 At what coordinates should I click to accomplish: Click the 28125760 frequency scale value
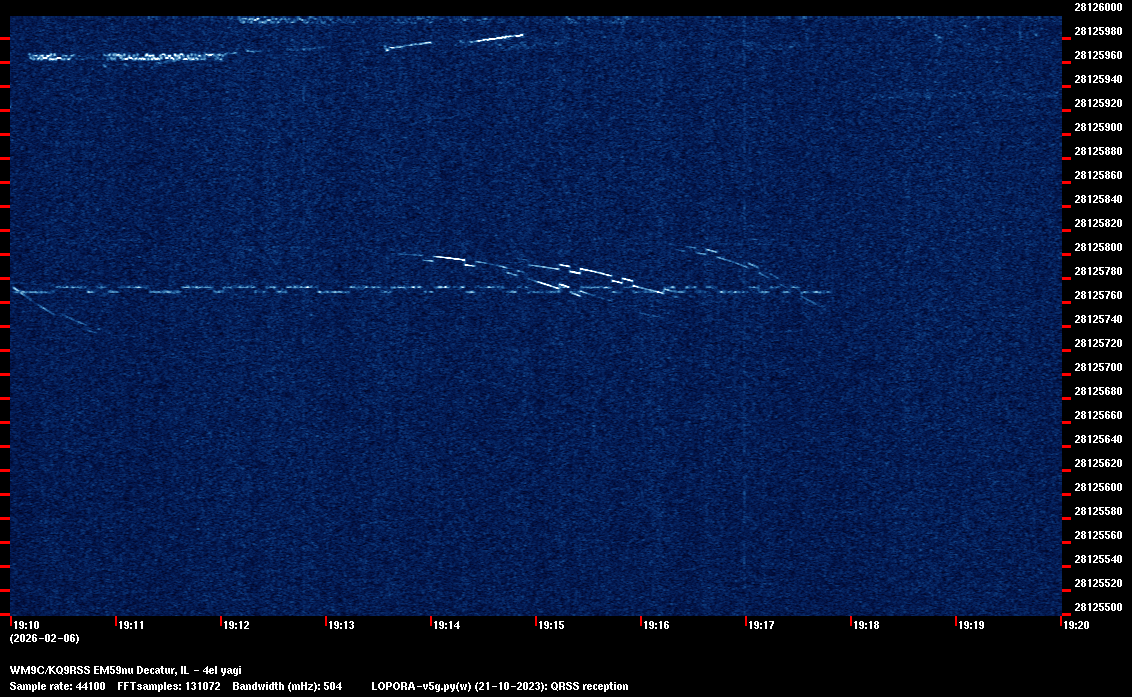pyautogui.click(x=1097, y=295)
